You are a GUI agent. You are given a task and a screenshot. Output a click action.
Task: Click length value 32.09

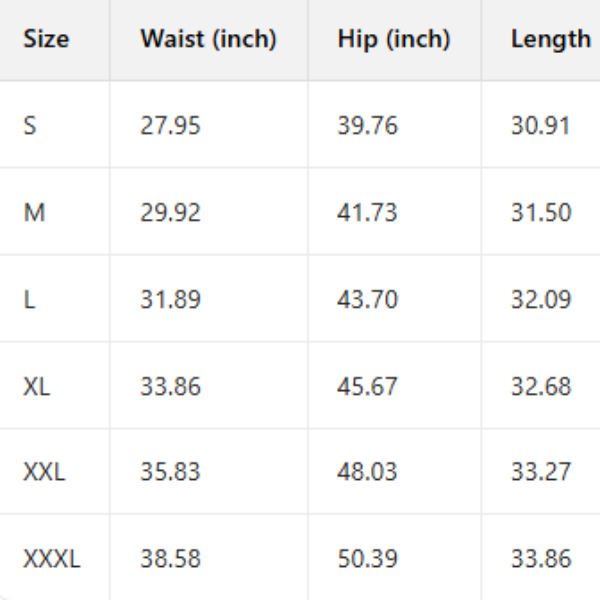click(541, 300)
